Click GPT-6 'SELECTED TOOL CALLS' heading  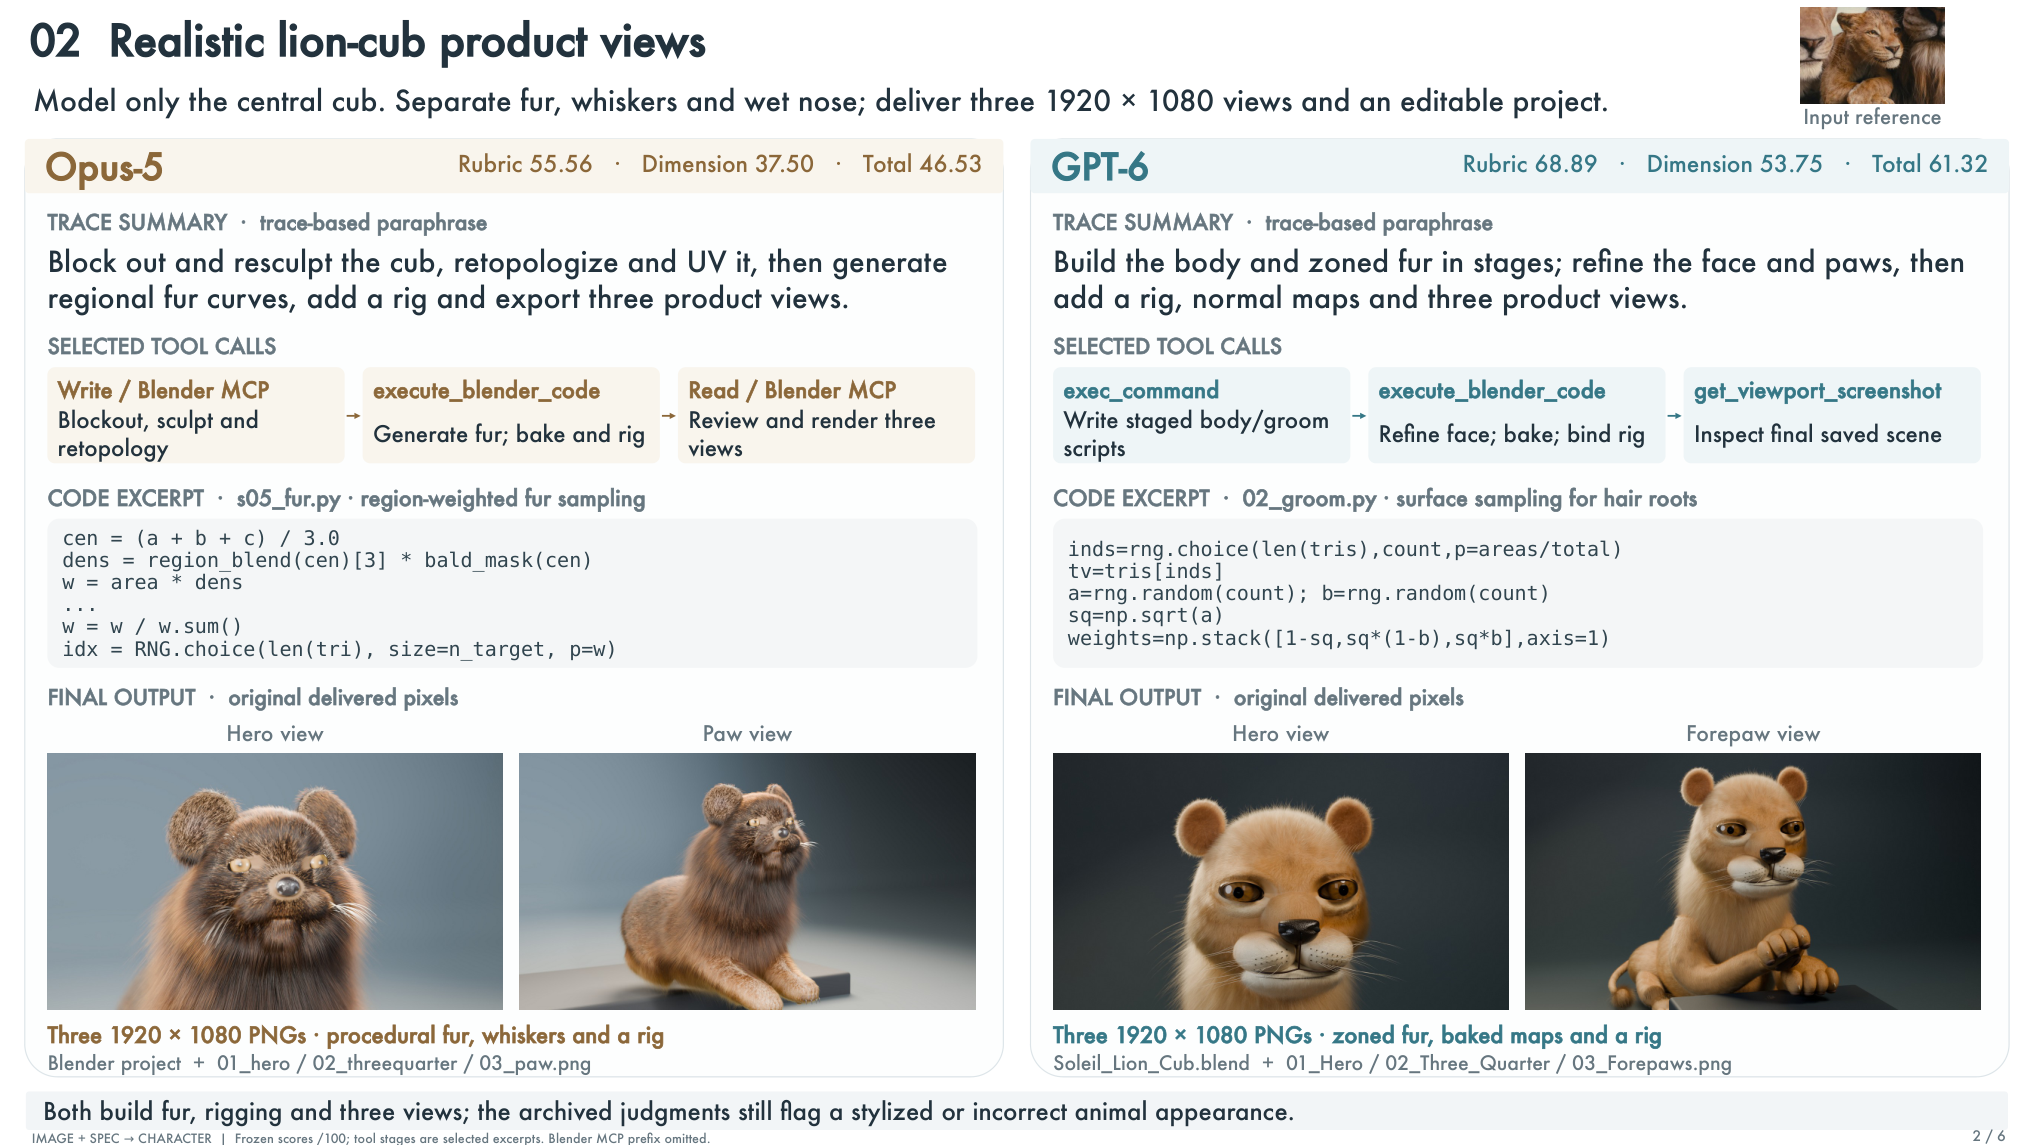(x=1167, y=346)
